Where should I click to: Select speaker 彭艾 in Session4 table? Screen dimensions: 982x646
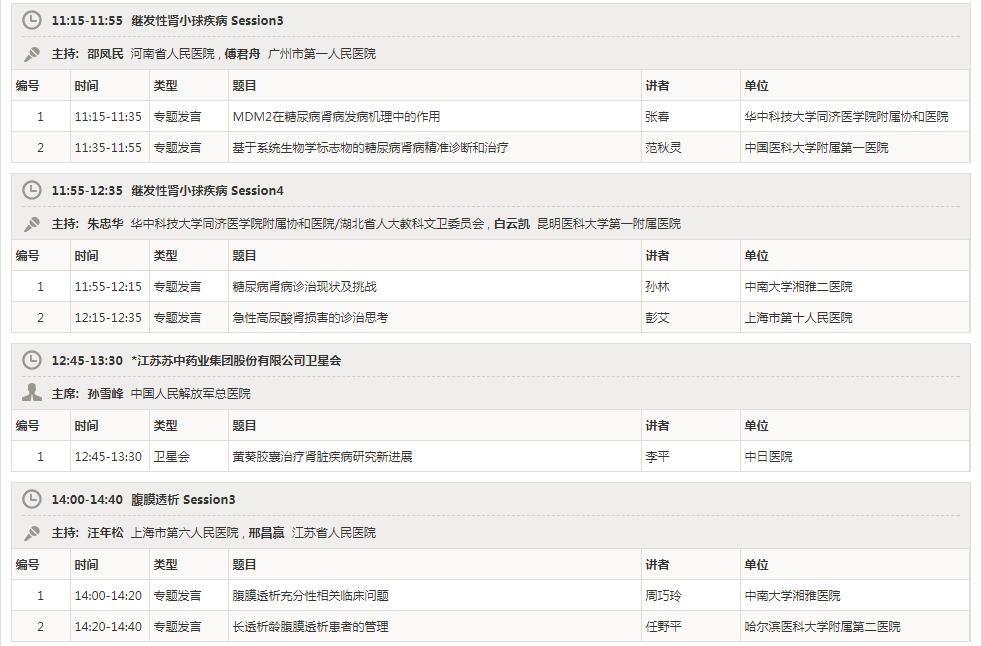[x=660, y=317]
